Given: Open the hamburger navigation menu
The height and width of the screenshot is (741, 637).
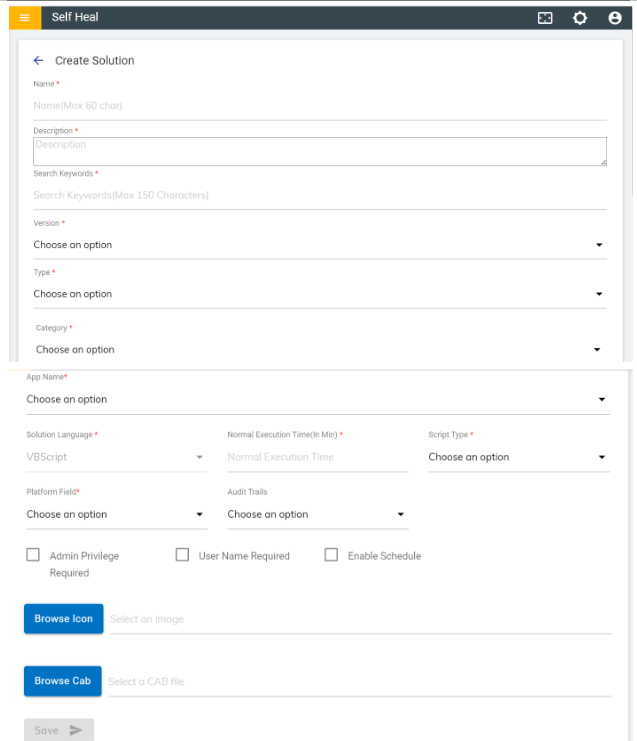Looking at the screenshot, I should click(25, 18).
